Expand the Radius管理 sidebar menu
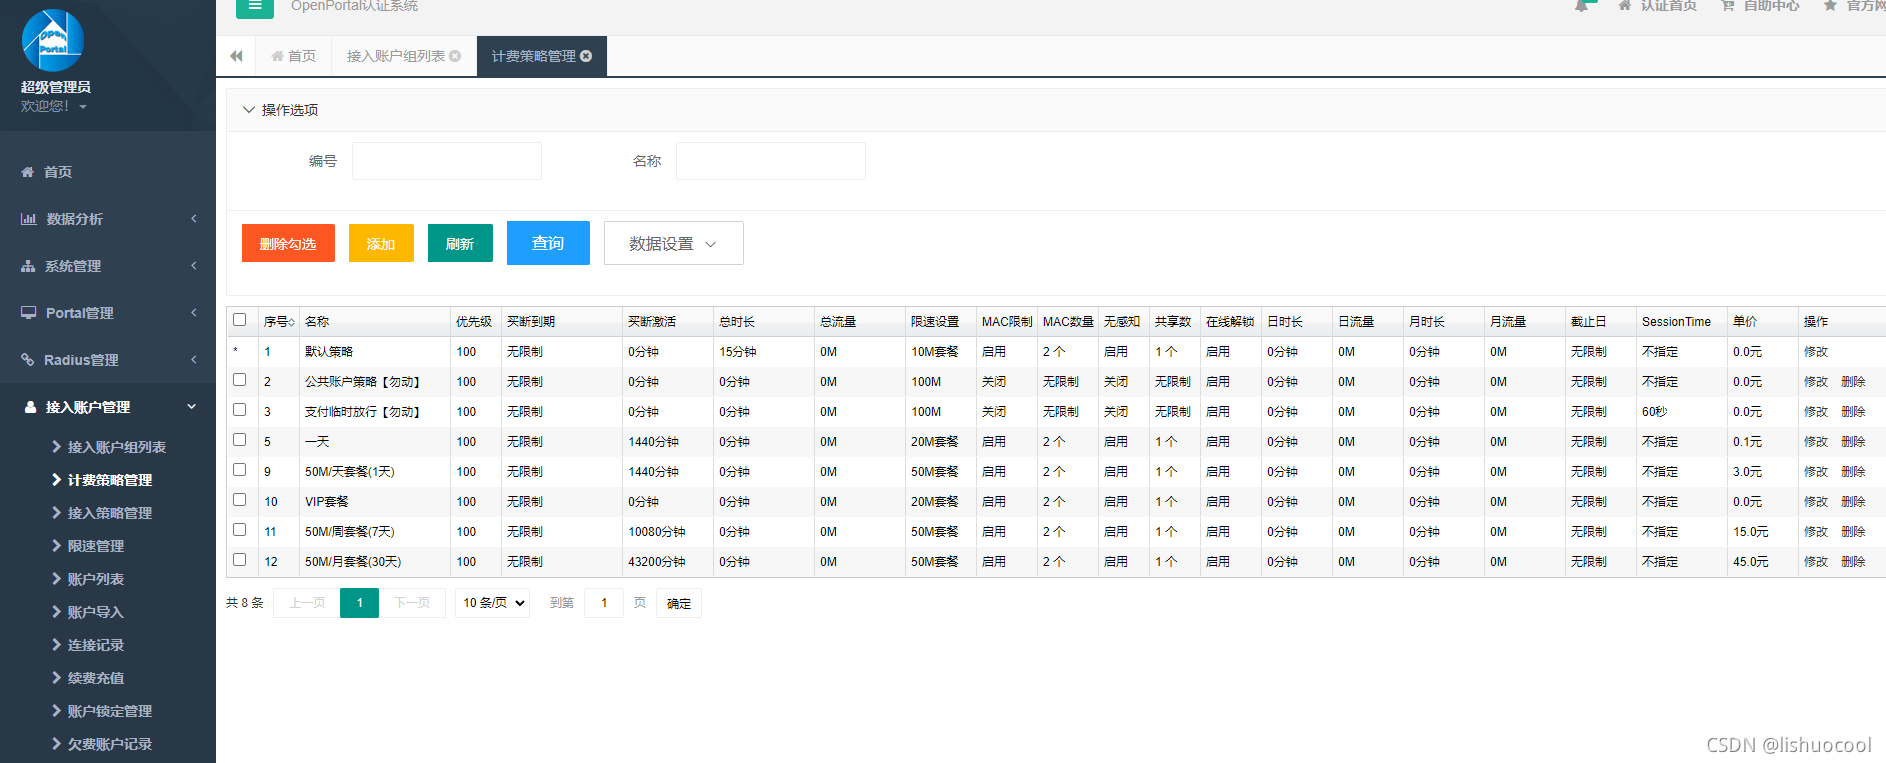 (193, 360)
